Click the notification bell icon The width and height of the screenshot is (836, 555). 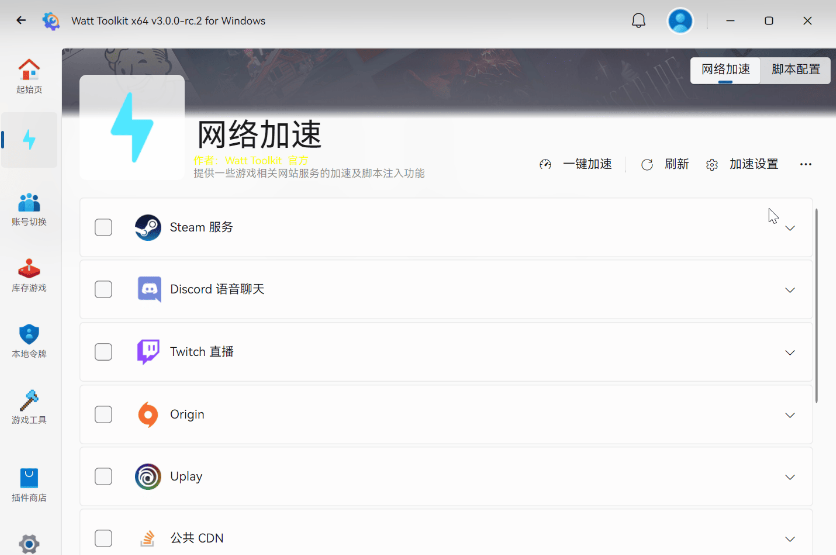coord(638,20)
